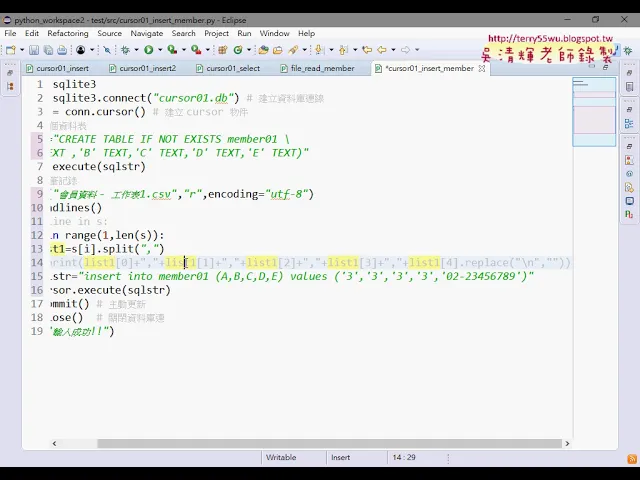
Task: Click the 14 : 29 cursor position
Action: (x=404, y=458)
